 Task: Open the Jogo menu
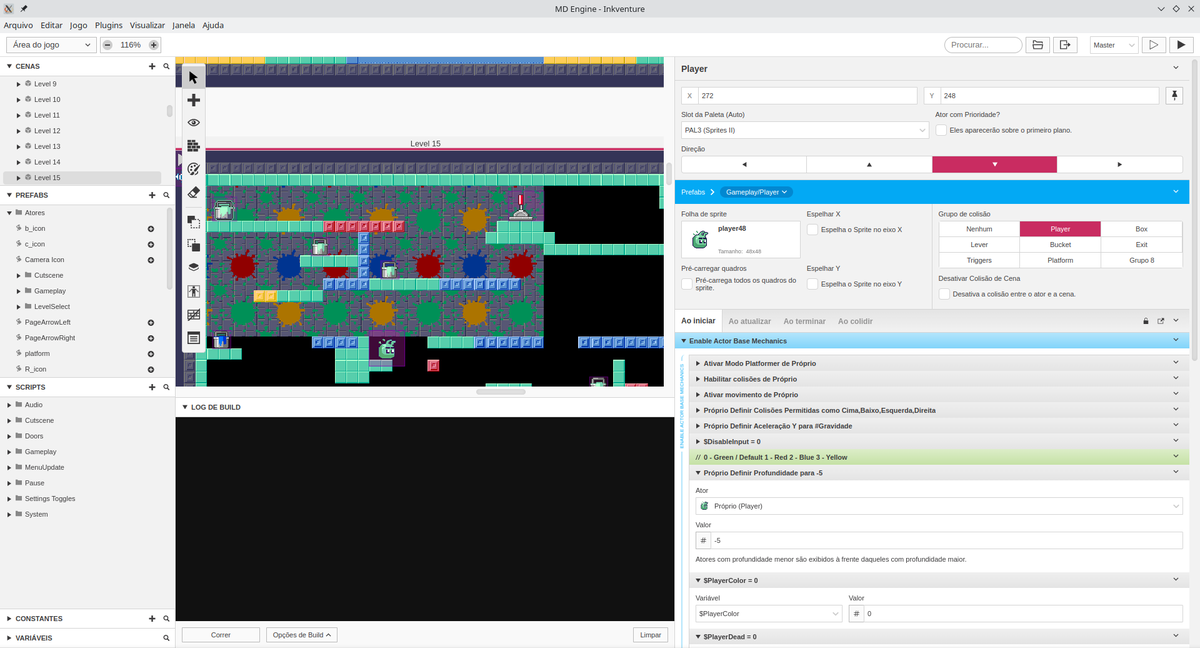(x=79, y=25)
